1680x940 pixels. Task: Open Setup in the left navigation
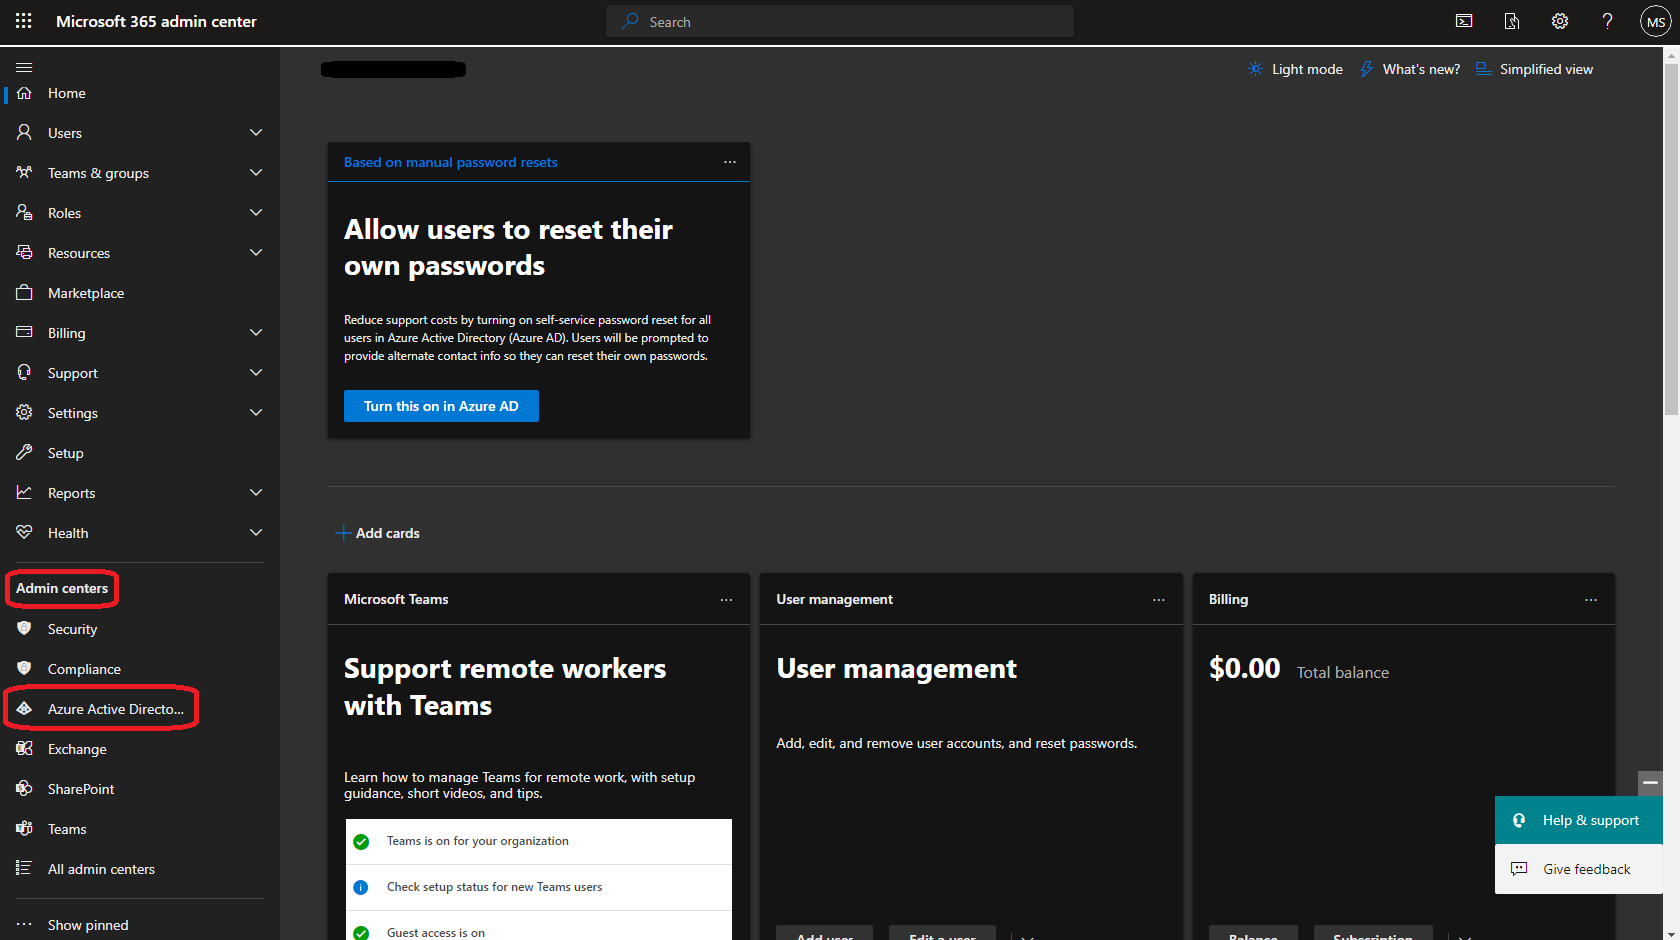(66, 453)
